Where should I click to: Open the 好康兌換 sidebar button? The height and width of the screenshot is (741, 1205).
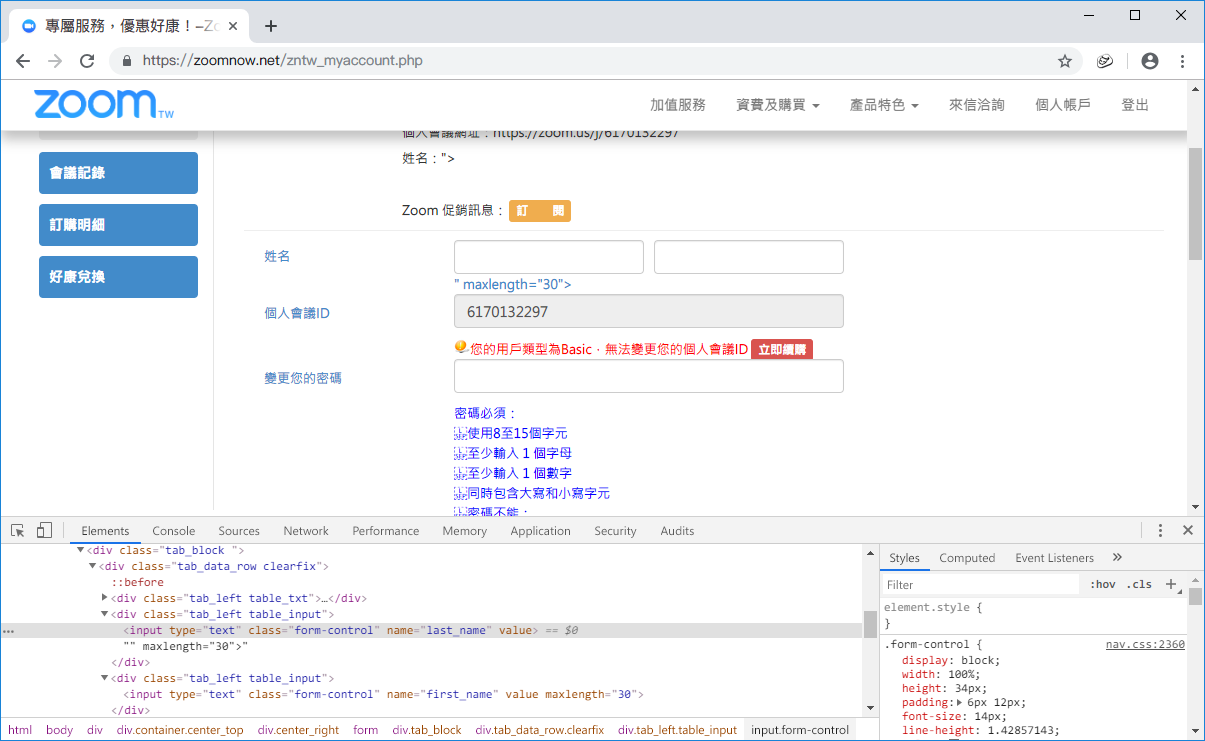(118, 277)
